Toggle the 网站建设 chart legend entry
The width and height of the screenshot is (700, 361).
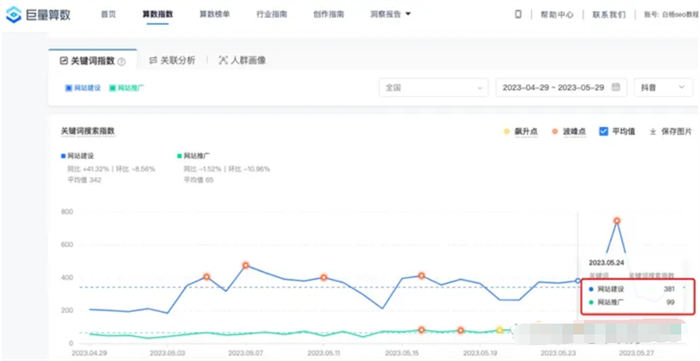click(x=78, y=156)
